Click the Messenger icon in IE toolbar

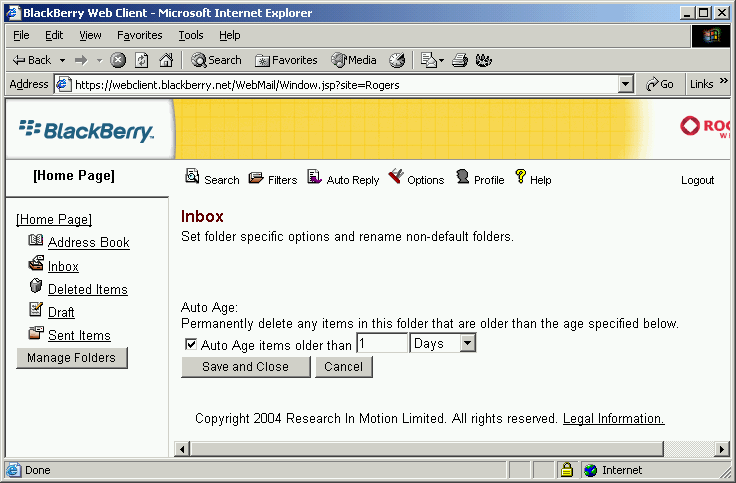coord(483,60)
